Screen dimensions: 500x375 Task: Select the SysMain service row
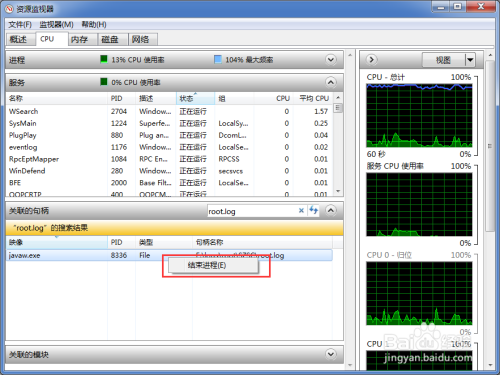[170, 123]
